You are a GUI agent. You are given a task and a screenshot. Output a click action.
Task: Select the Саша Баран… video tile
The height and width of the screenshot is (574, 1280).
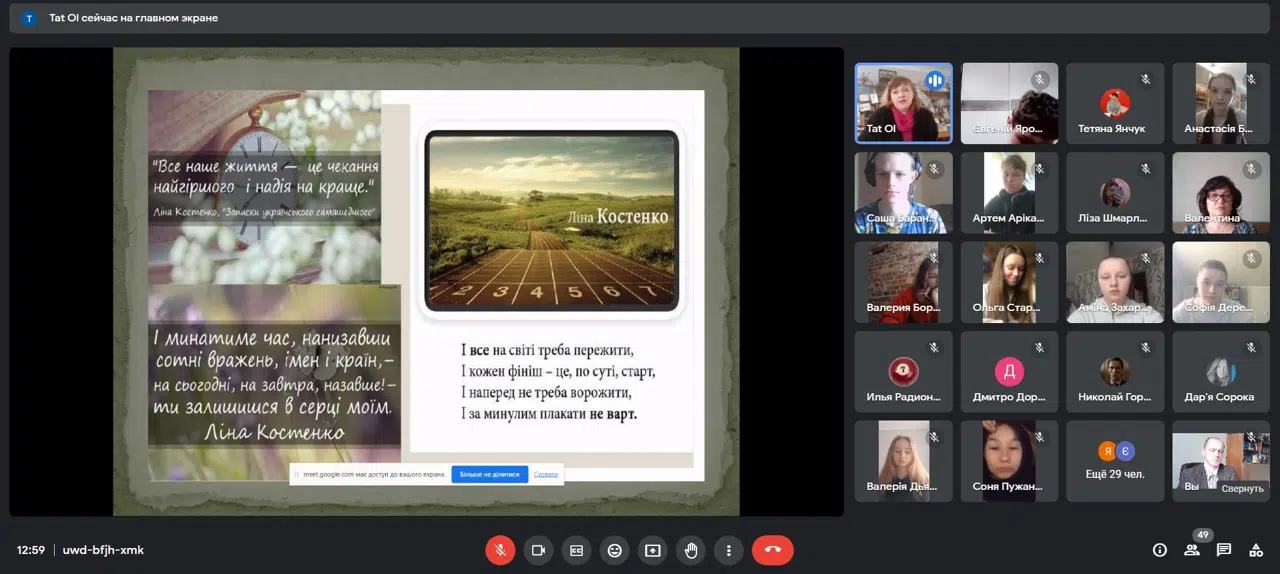pyautogui.click(x=903, y=193)
